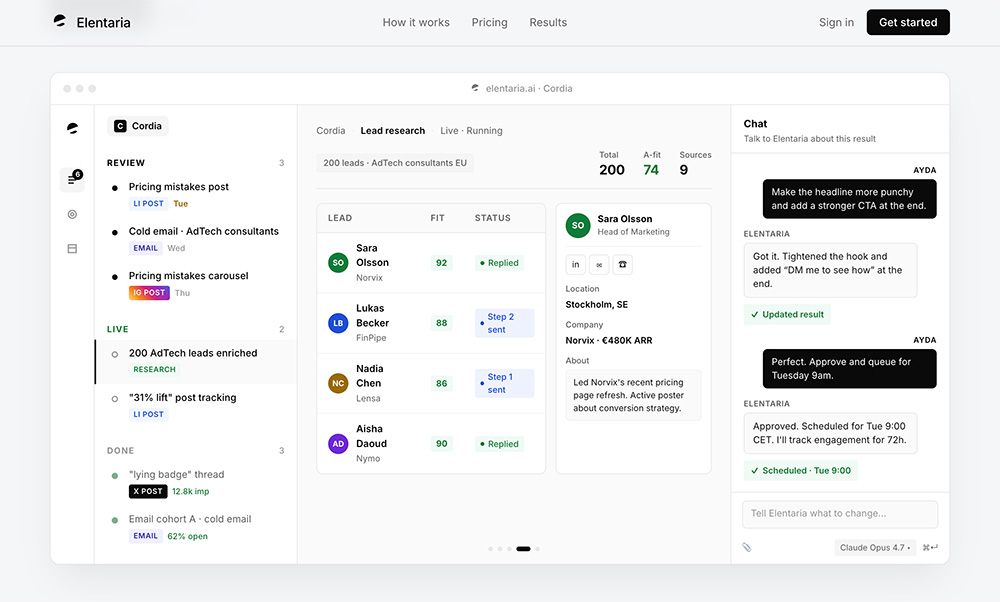Viewport: 1000px width, 602px height.
Task: Open the Cordia workspace switcher
Action: click(x=138, y=126)
